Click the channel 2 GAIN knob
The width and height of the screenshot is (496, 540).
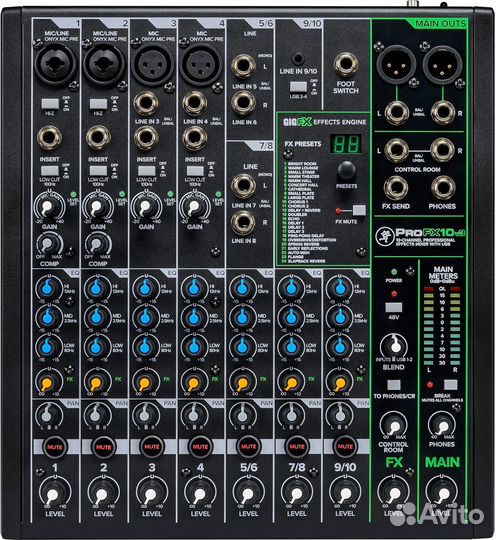(x=97, y=207)
